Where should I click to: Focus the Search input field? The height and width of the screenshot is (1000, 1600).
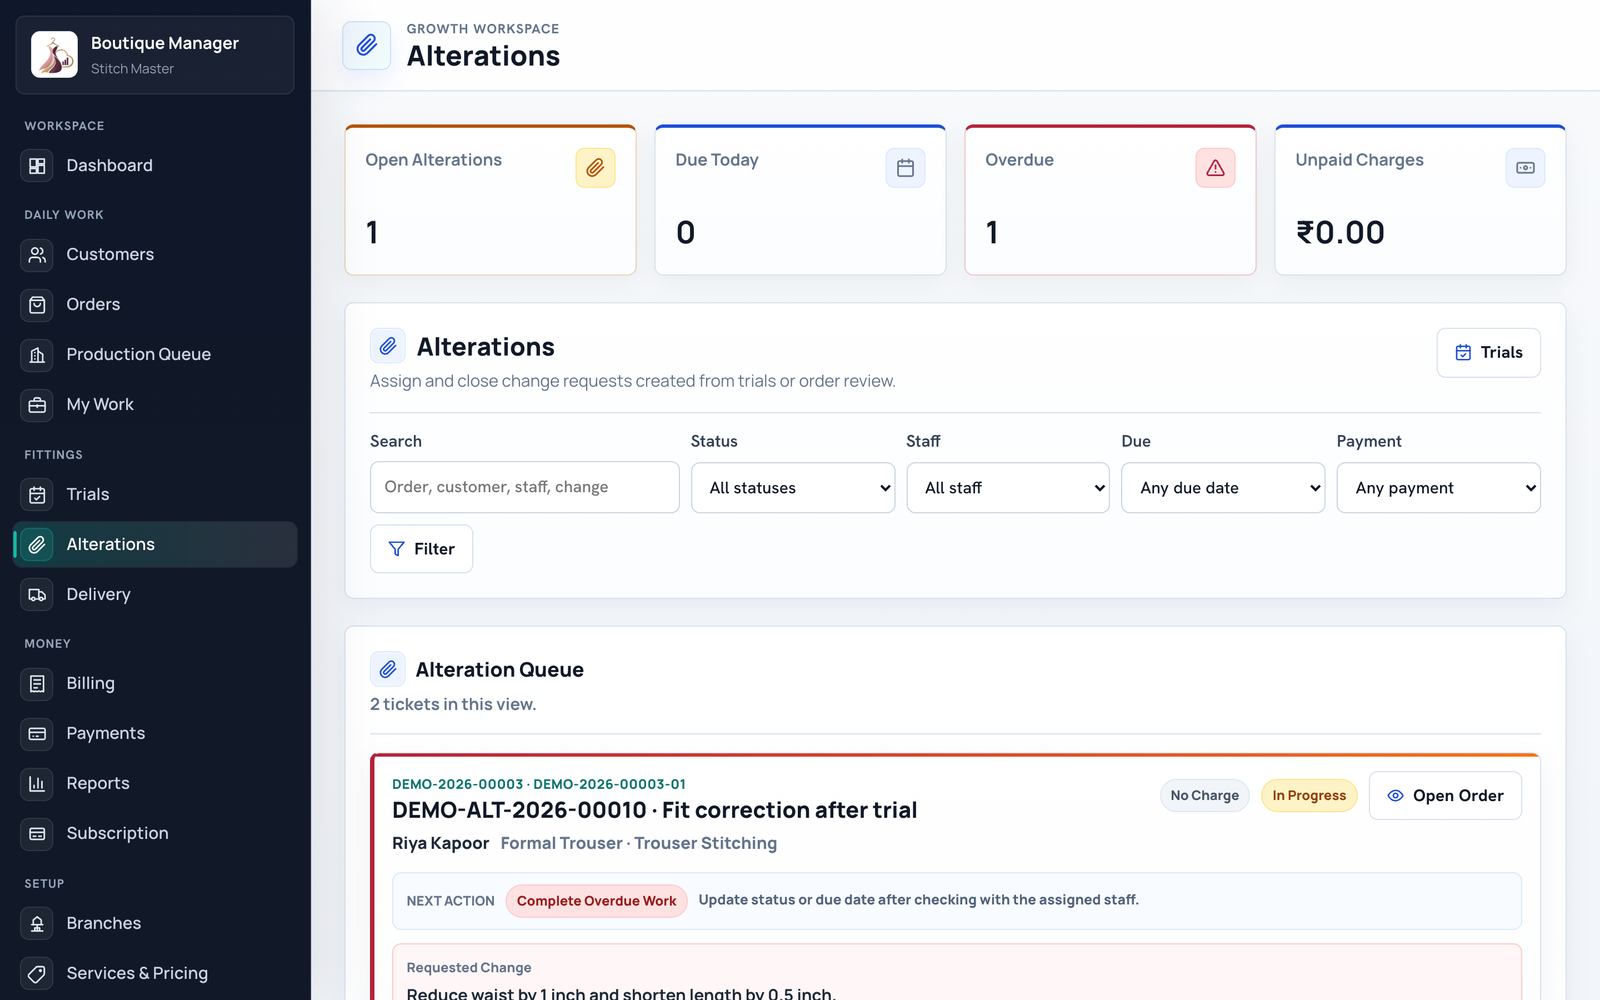[x=525, y=487]
